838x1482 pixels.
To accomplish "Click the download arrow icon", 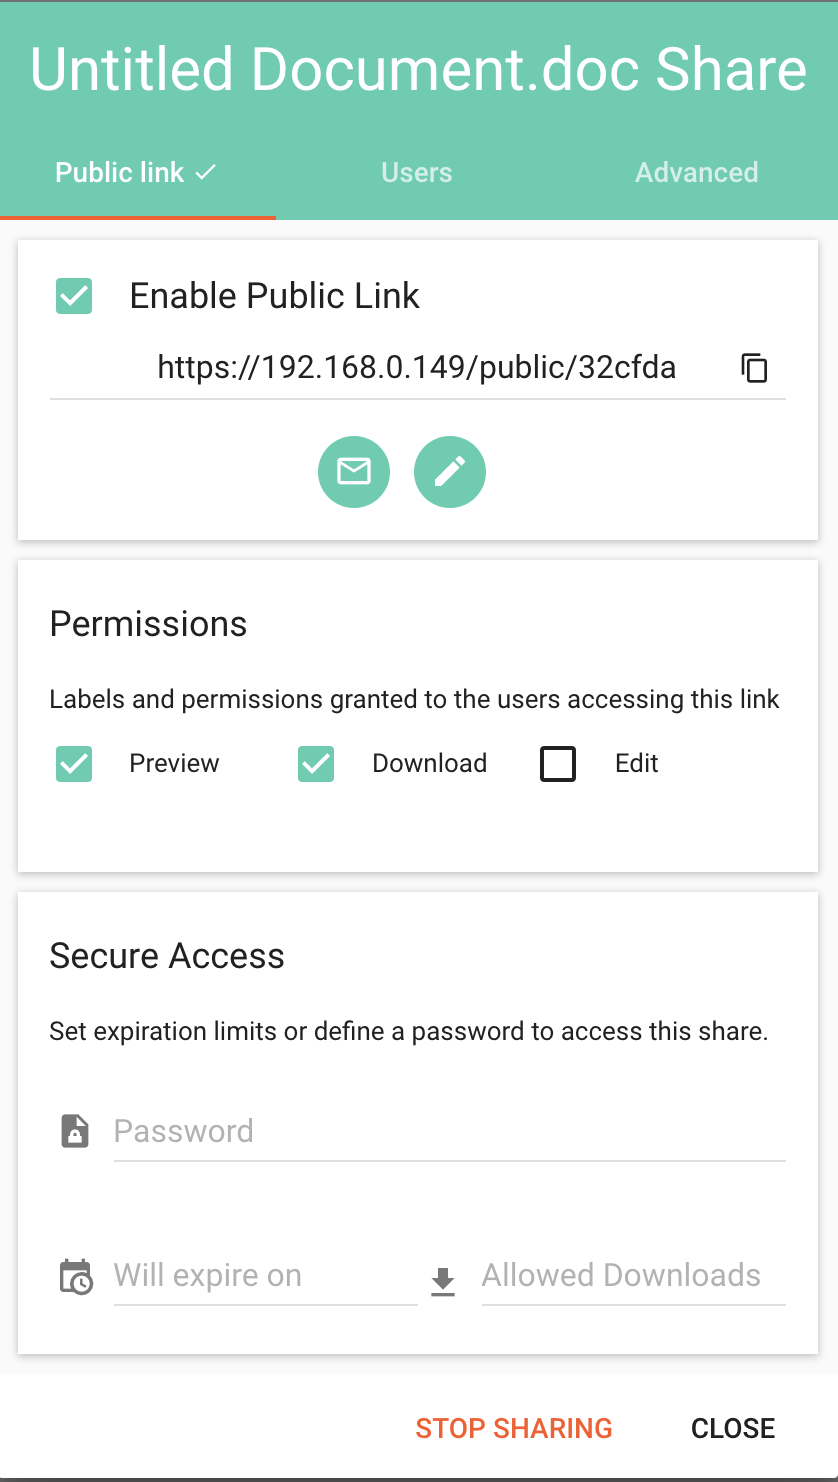I will [443, 1281].
